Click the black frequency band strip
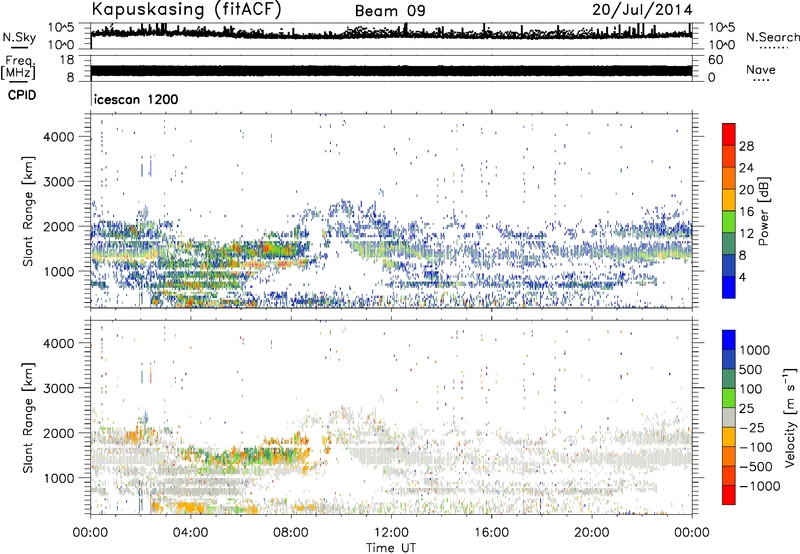 pyautogui.click(x=391, y=71)
